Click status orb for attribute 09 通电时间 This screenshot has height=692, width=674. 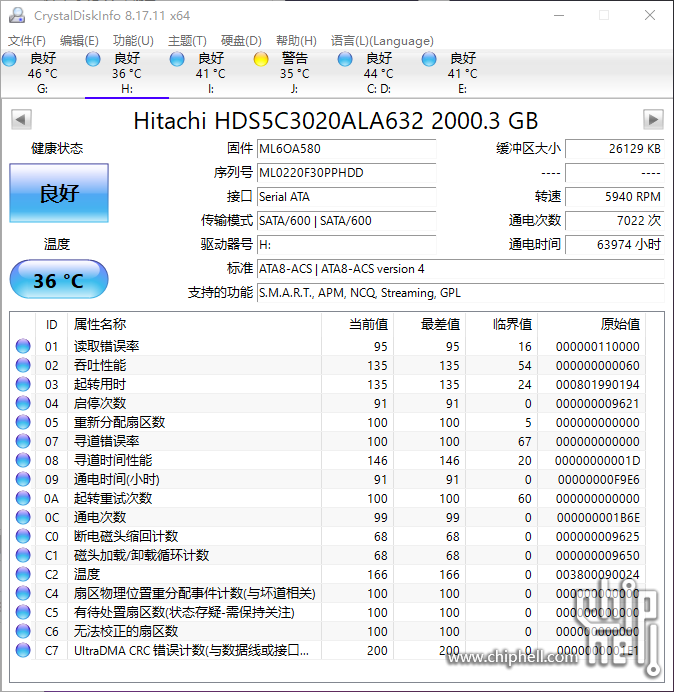(x=23, y=479)
